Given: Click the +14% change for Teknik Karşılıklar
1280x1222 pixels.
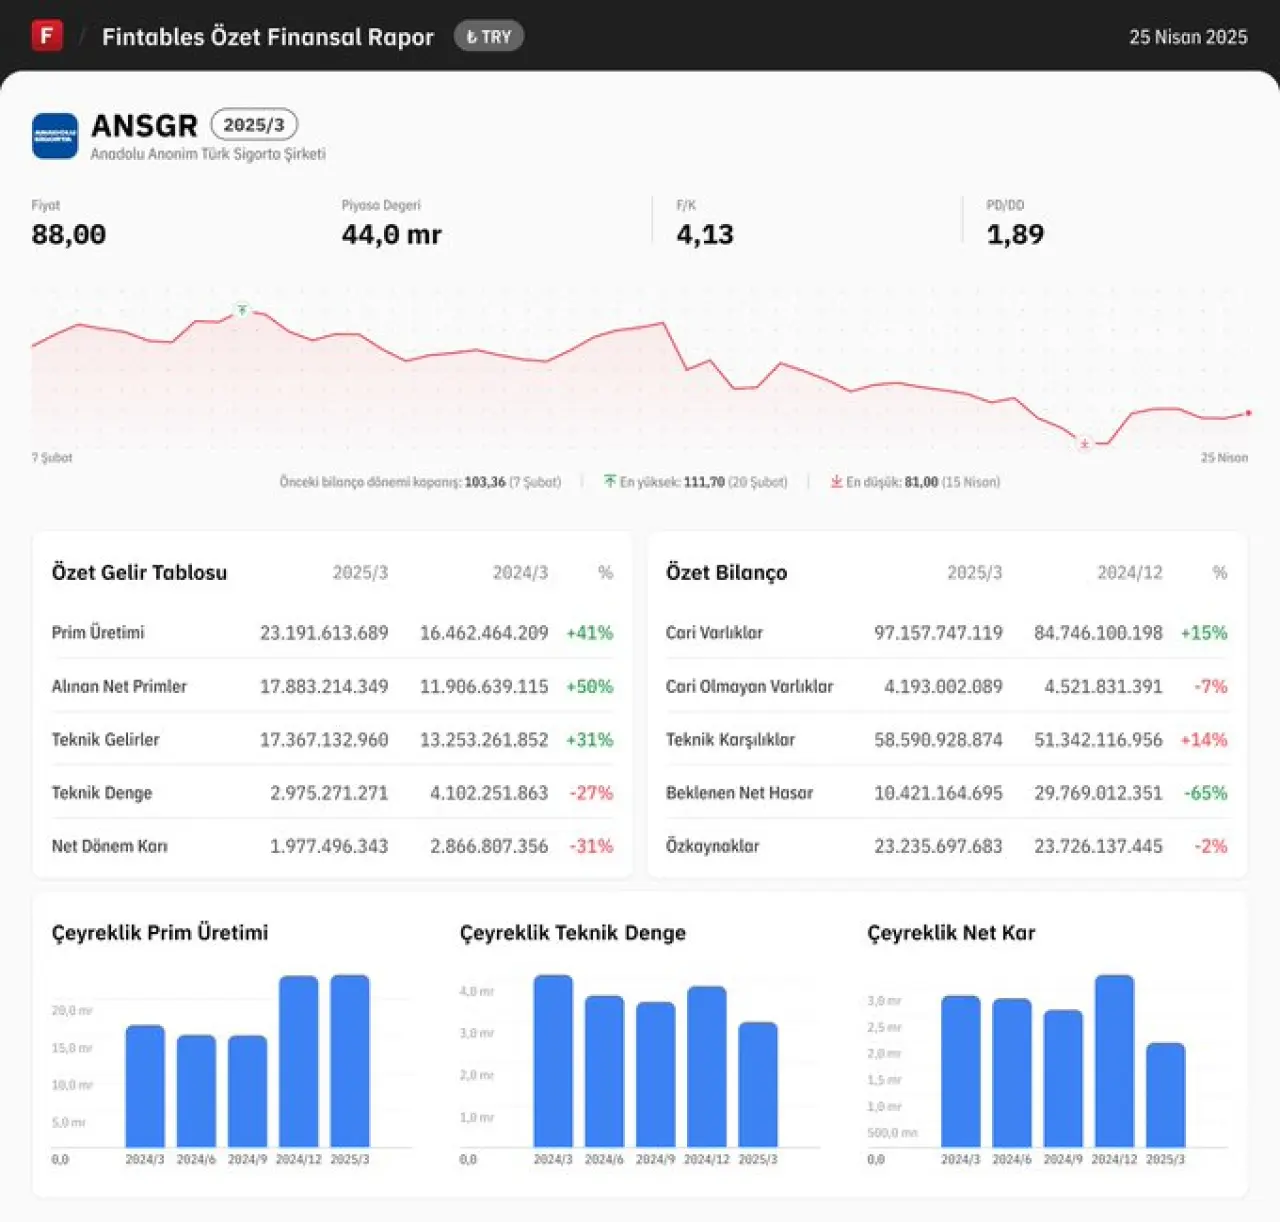Looking at the screenshot, I should pos(1204,739).
